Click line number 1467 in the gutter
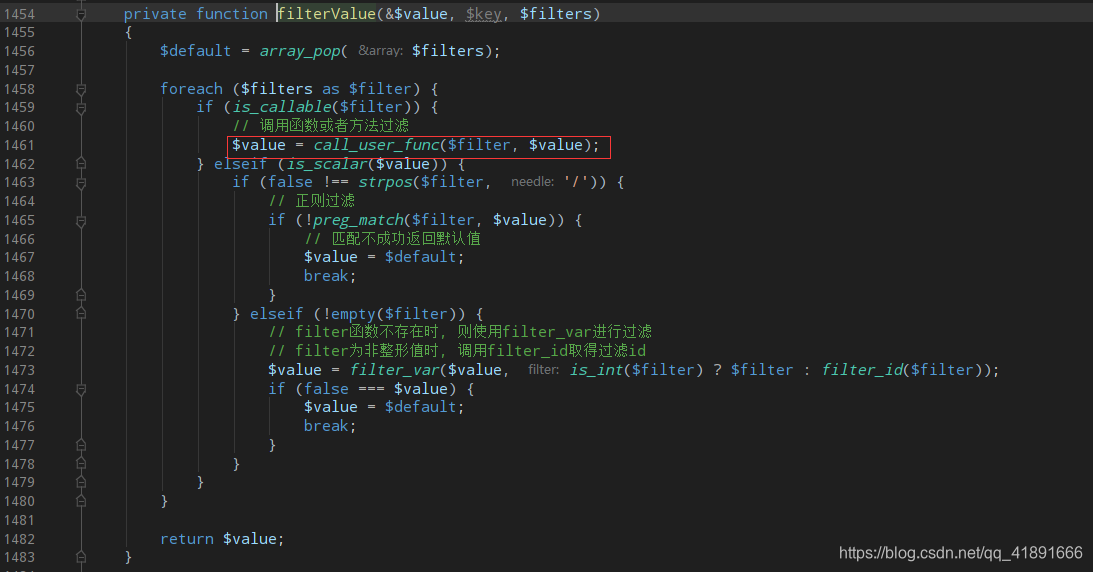The width and height of the screenshot is (1093, 572). (20, 257)
